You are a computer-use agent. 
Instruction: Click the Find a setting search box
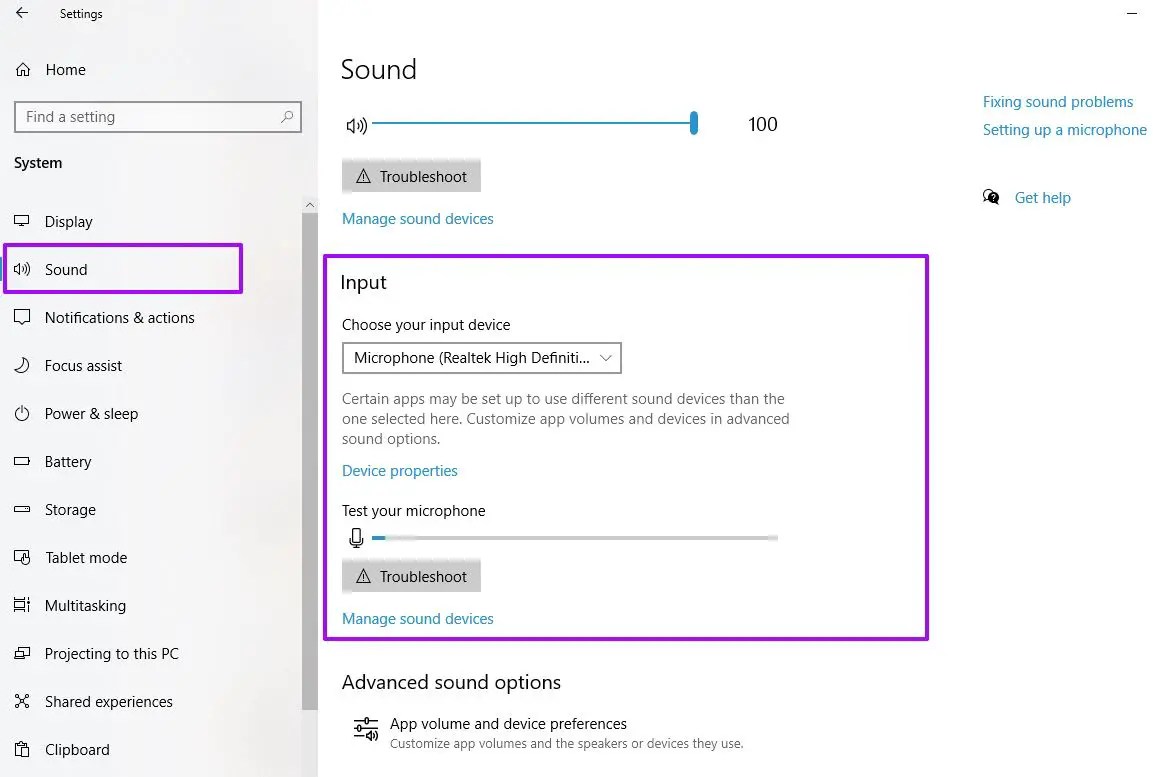coord(157,117)
